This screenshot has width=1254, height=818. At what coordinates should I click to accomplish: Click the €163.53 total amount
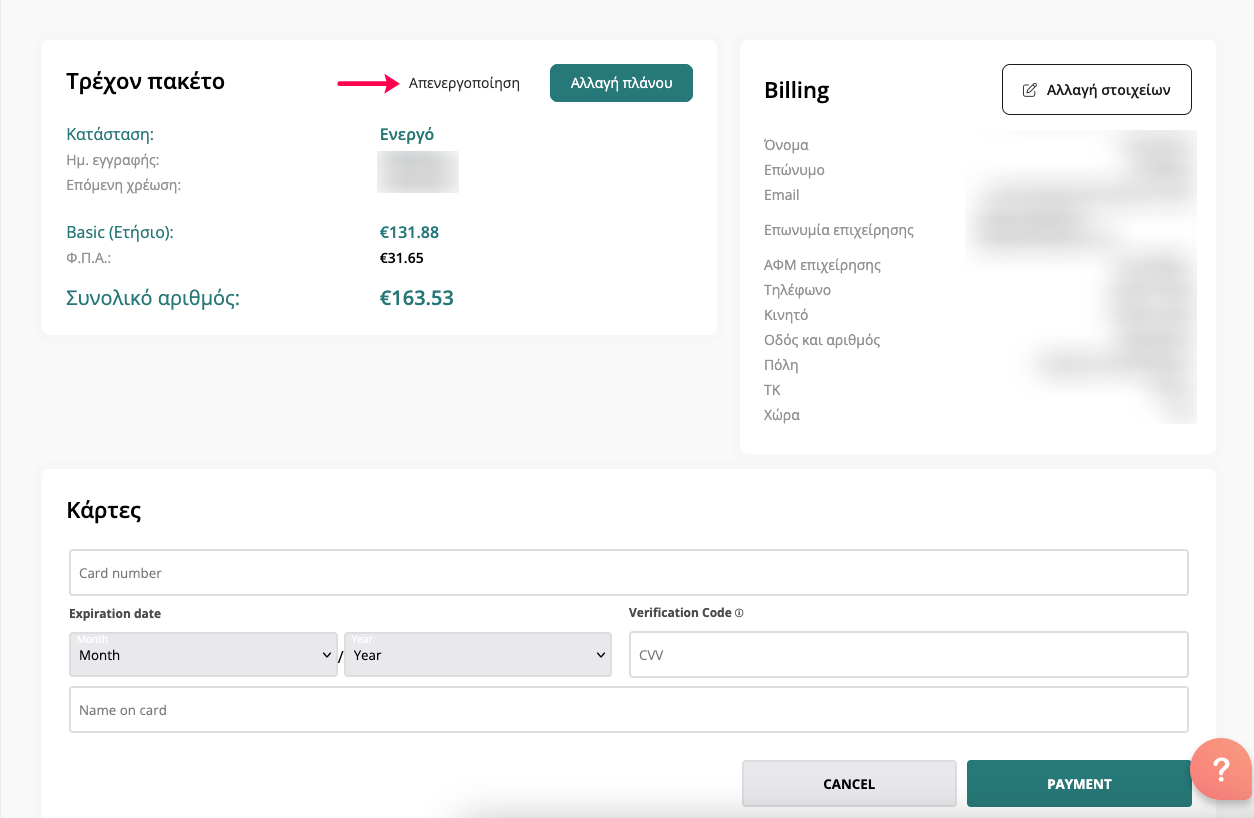(x=416, y=298)
